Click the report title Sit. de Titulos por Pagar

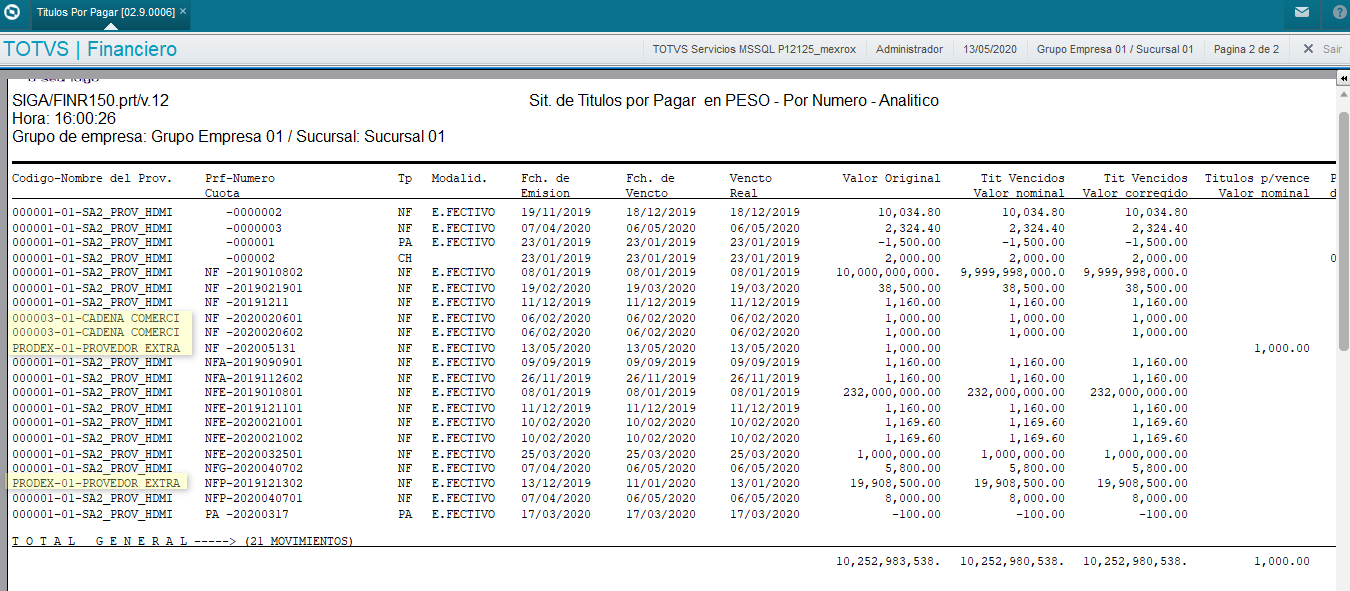[x=733, y=100]
